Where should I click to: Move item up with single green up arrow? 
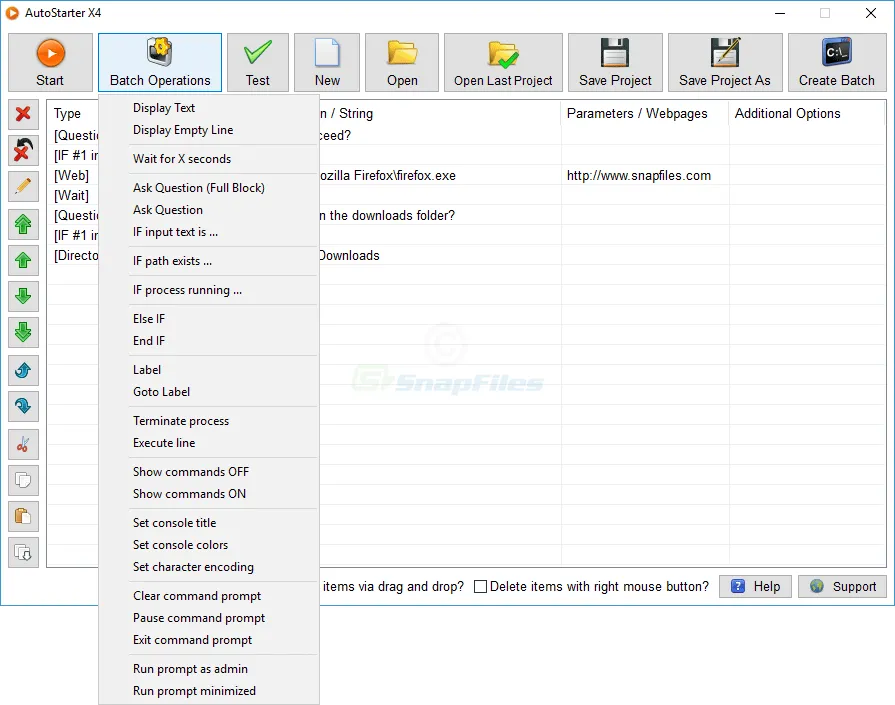(23, 260)
